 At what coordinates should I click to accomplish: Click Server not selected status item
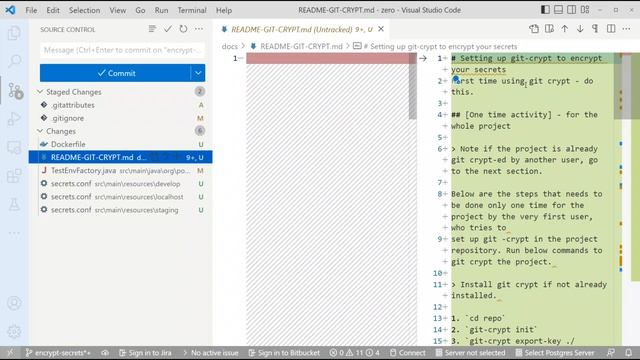[x=471, y=353]
